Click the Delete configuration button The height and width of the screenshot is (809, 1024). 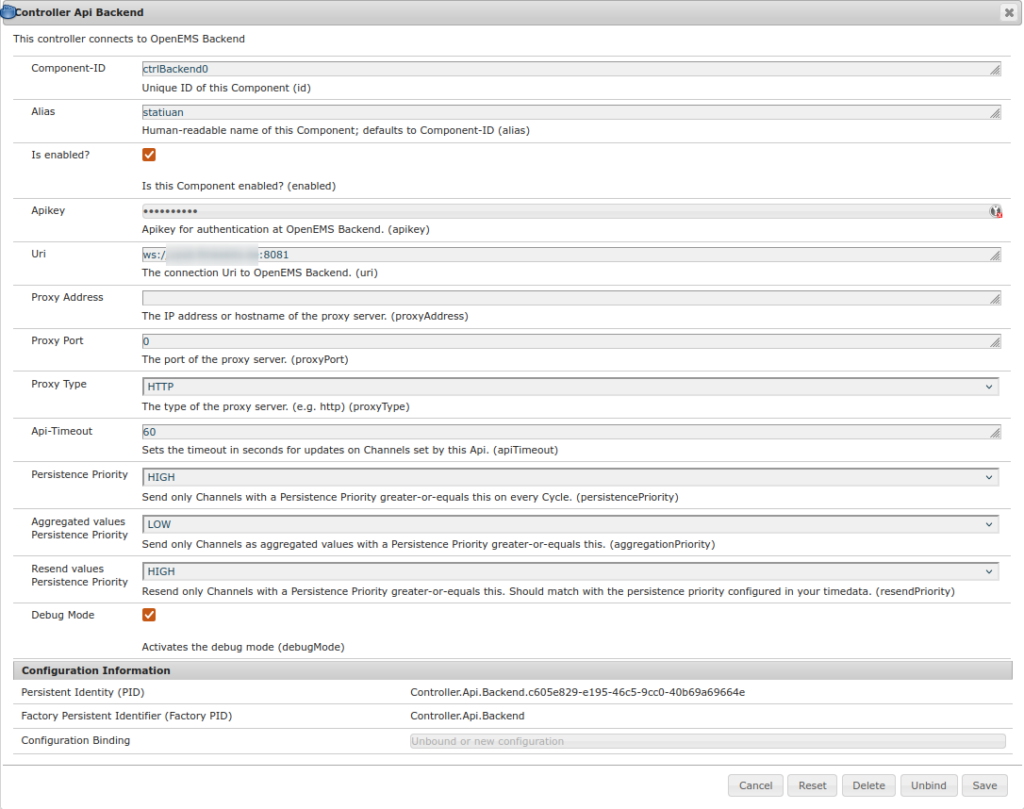click(868, 786)
